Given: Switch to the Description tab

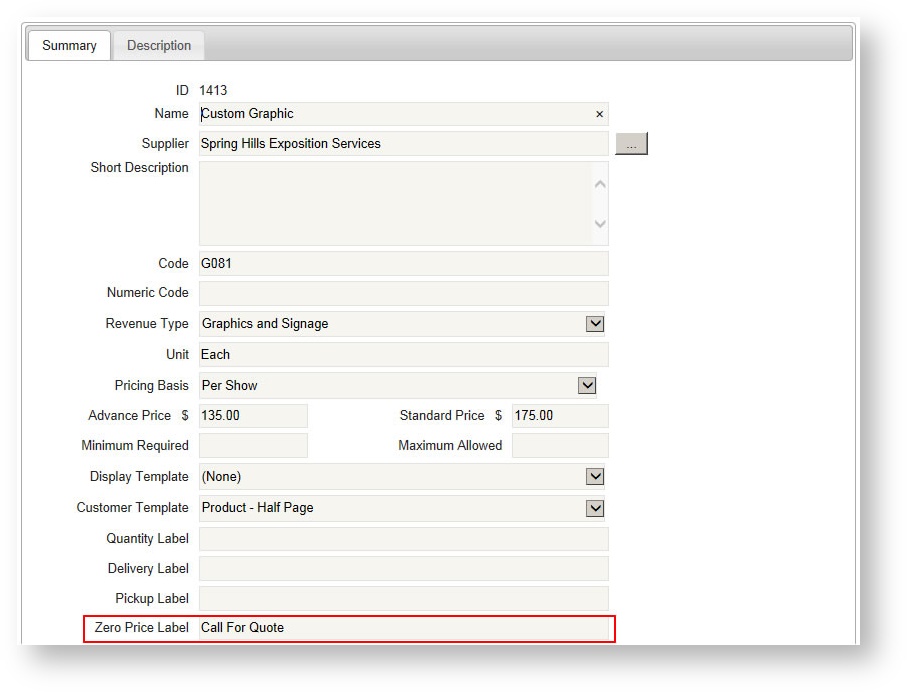Looking at the screenshot, I should coord(159,46).
